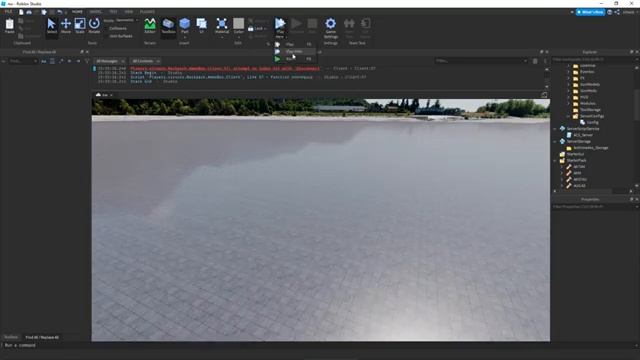This screenshot has height=360, width=640.
Task: Expand the AKM tool item
Action: 562,173
